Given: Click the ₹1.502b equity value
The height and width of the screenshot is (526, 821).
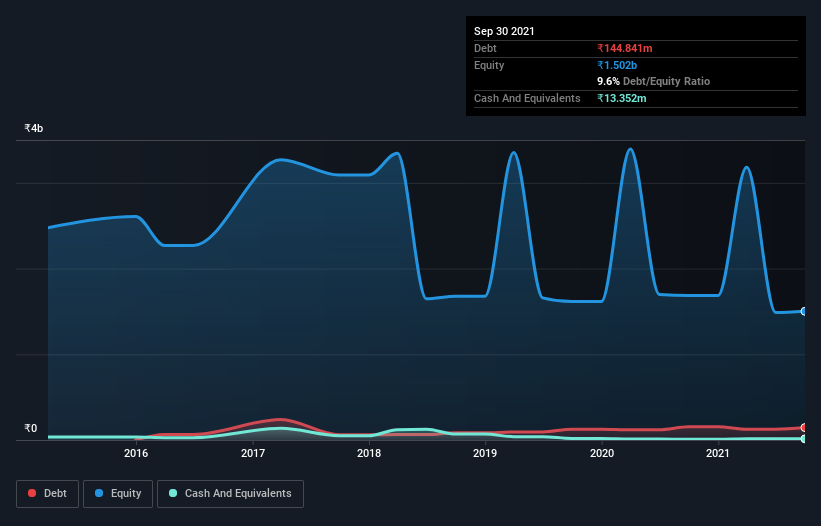Looking at the screenshot, I should click(617, 65).
